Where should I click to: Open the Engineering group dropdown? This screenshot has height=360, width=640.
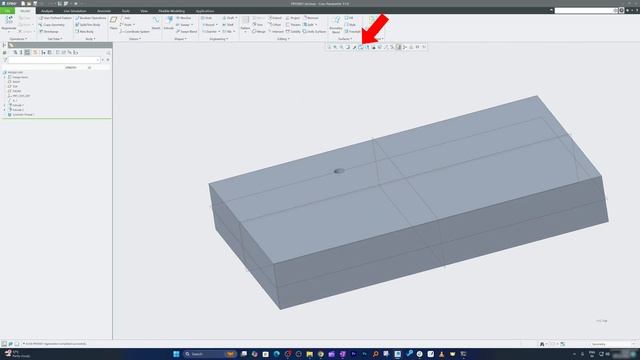tap(218, 39)
